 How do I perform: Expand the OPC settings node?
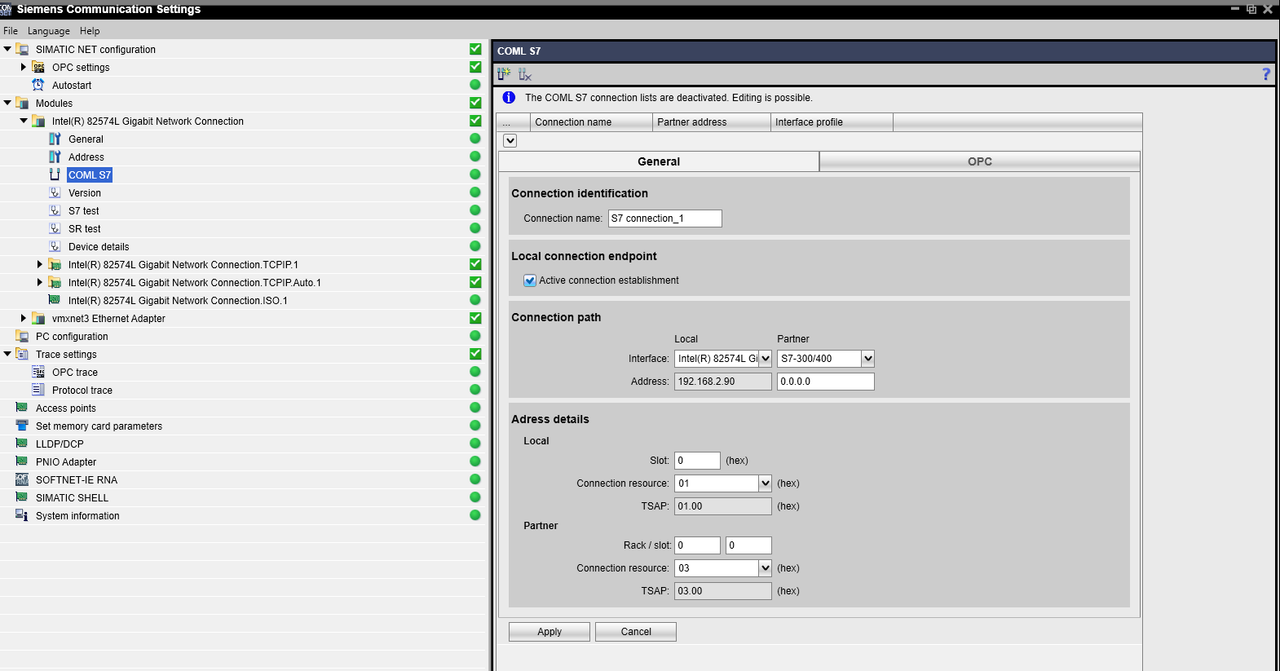pos(24,67)
